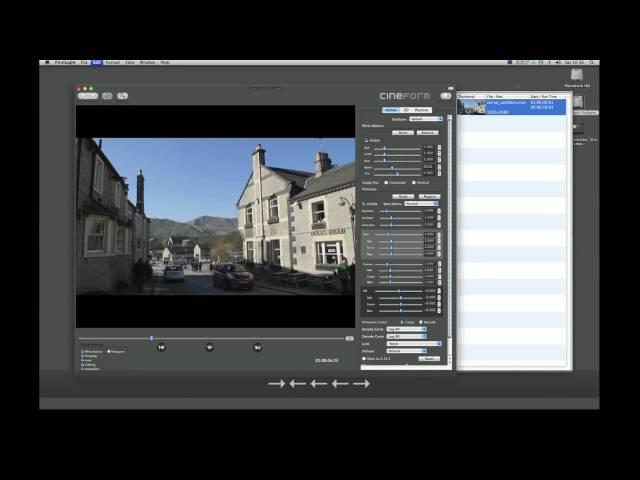This screenshot has height=480, width=640.
Task: Click the button beside the 2.35:1 checkbox
Action: pyautogui.click(x=429, y=359)
